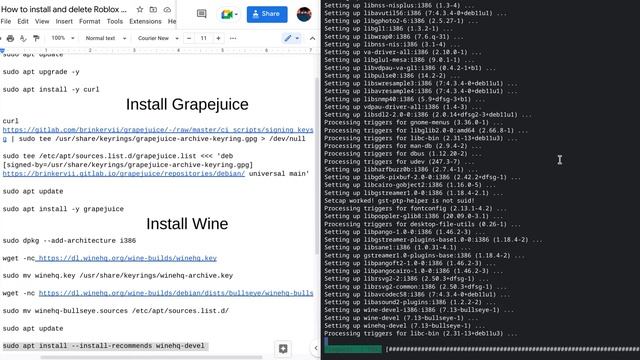Screen dimensions: 640x360
Task: Click terminal line 'Setting up wine-devel (7.13'
Action: pos(401,318)
